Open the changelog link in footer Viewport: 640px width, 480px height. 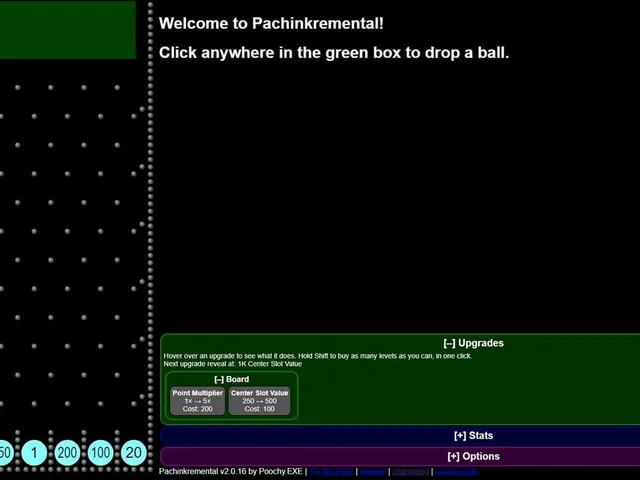[410, 471]
